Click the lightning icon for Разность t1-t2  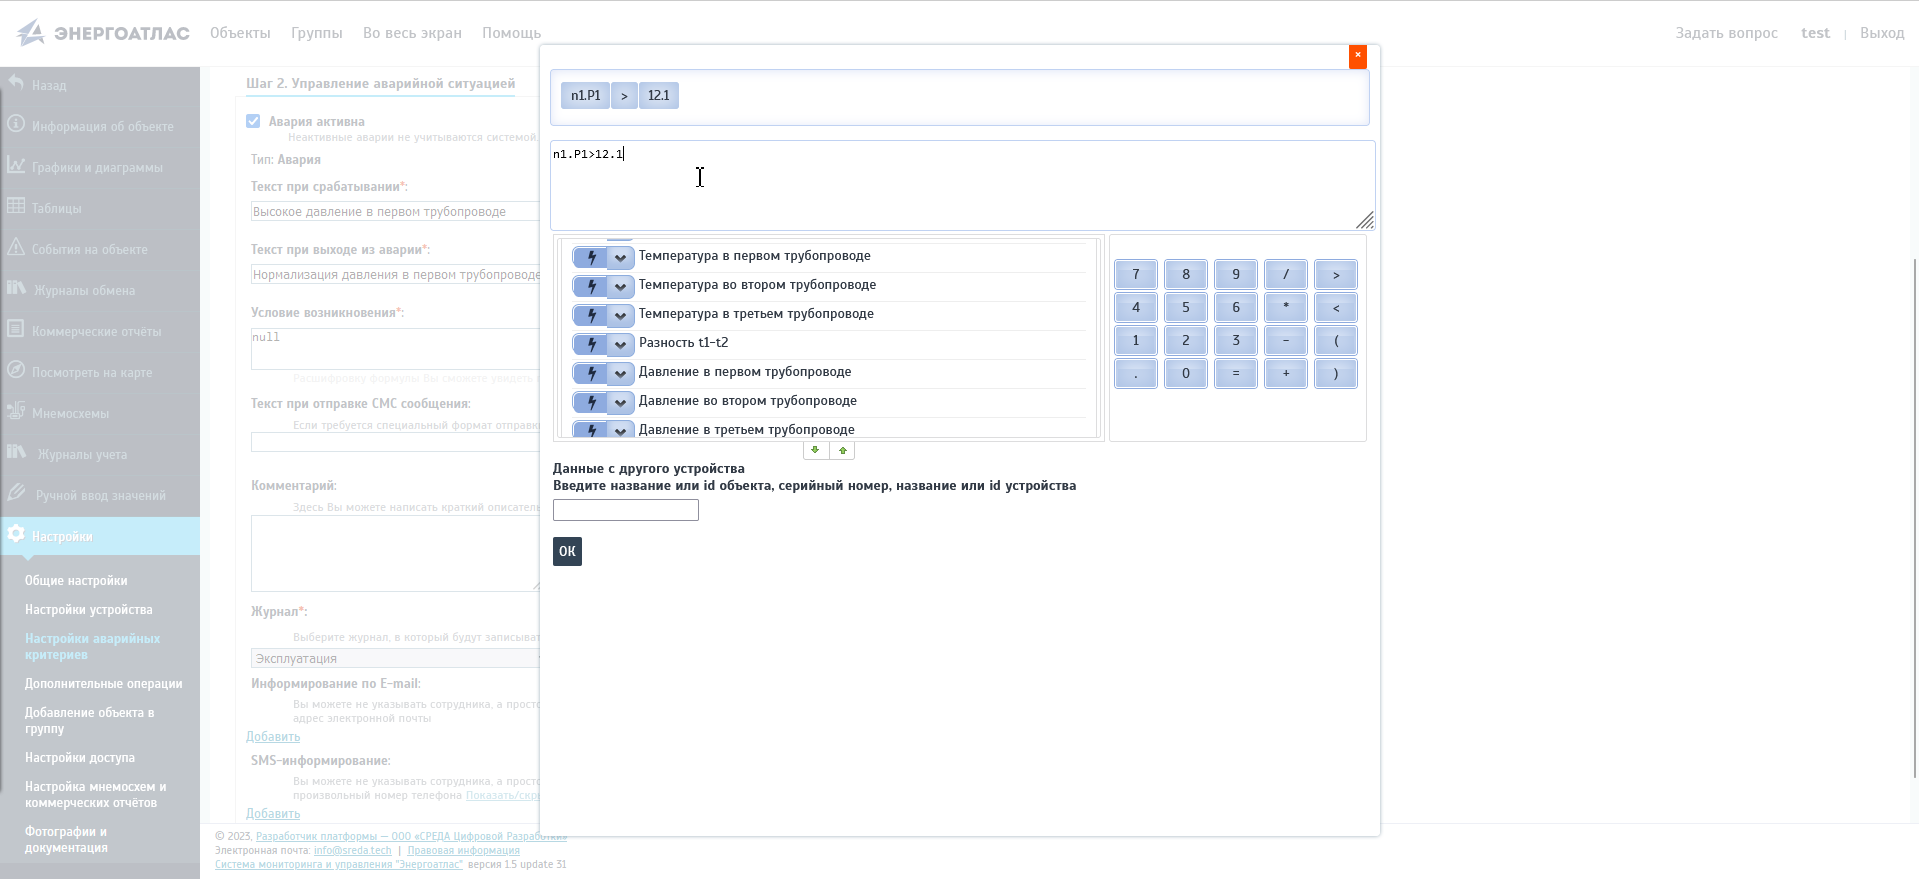[591, 344]
